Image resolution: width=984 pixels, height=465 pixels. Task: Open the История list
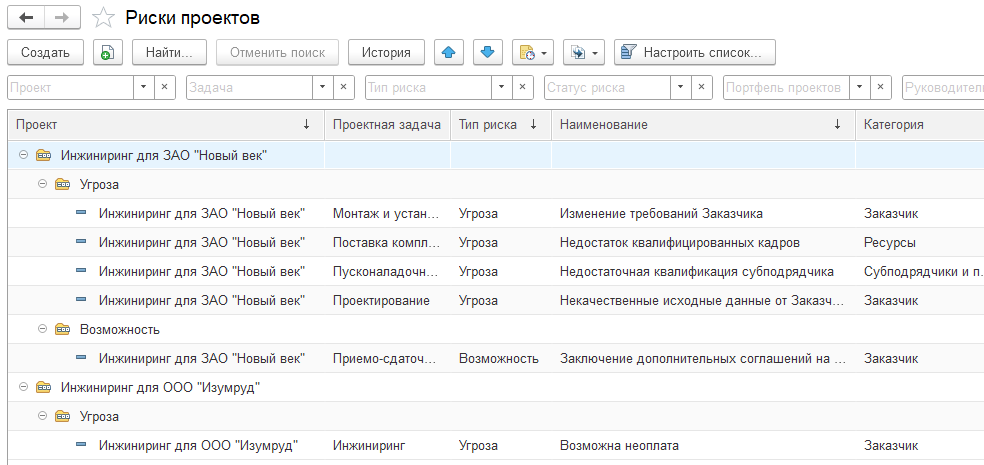click(386, 52)
